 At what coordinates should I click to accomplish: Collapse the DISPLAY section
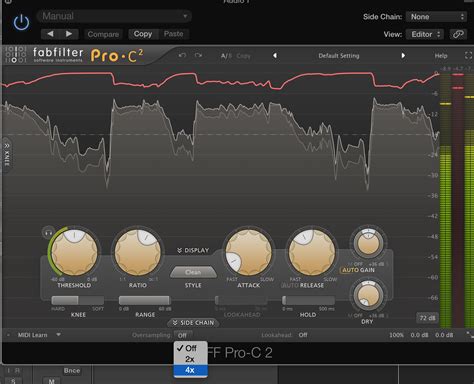click(x=193, y=250)
